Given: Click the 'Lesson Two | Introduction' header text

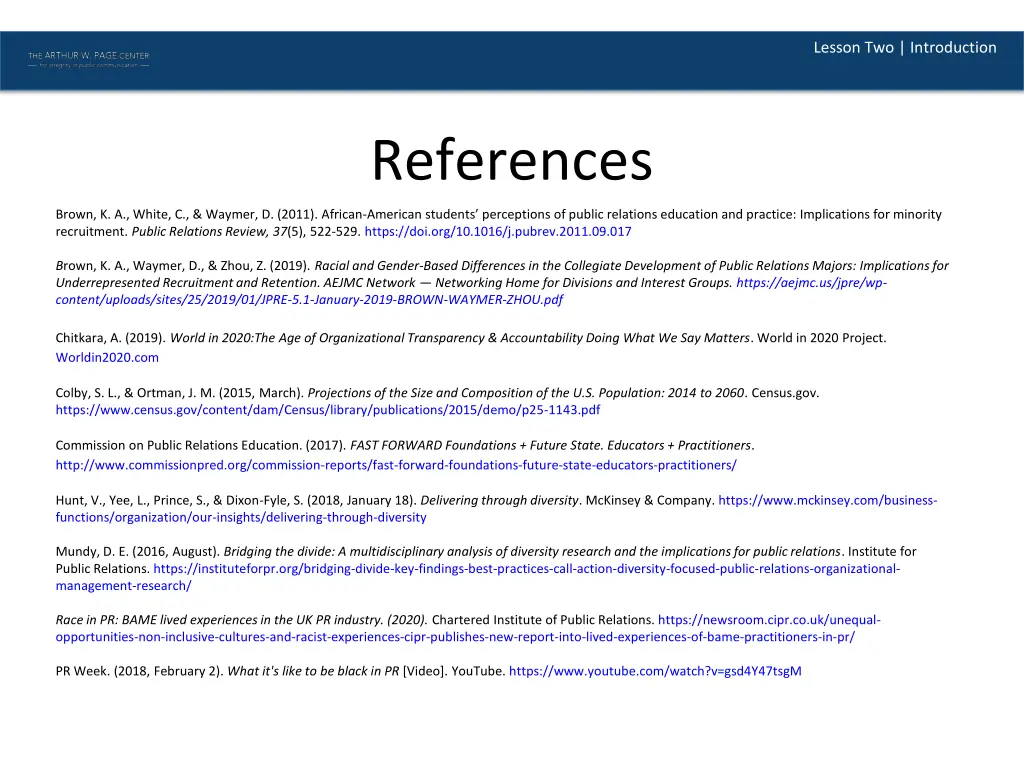Looking at the screenshot, I should pos(904,48).
